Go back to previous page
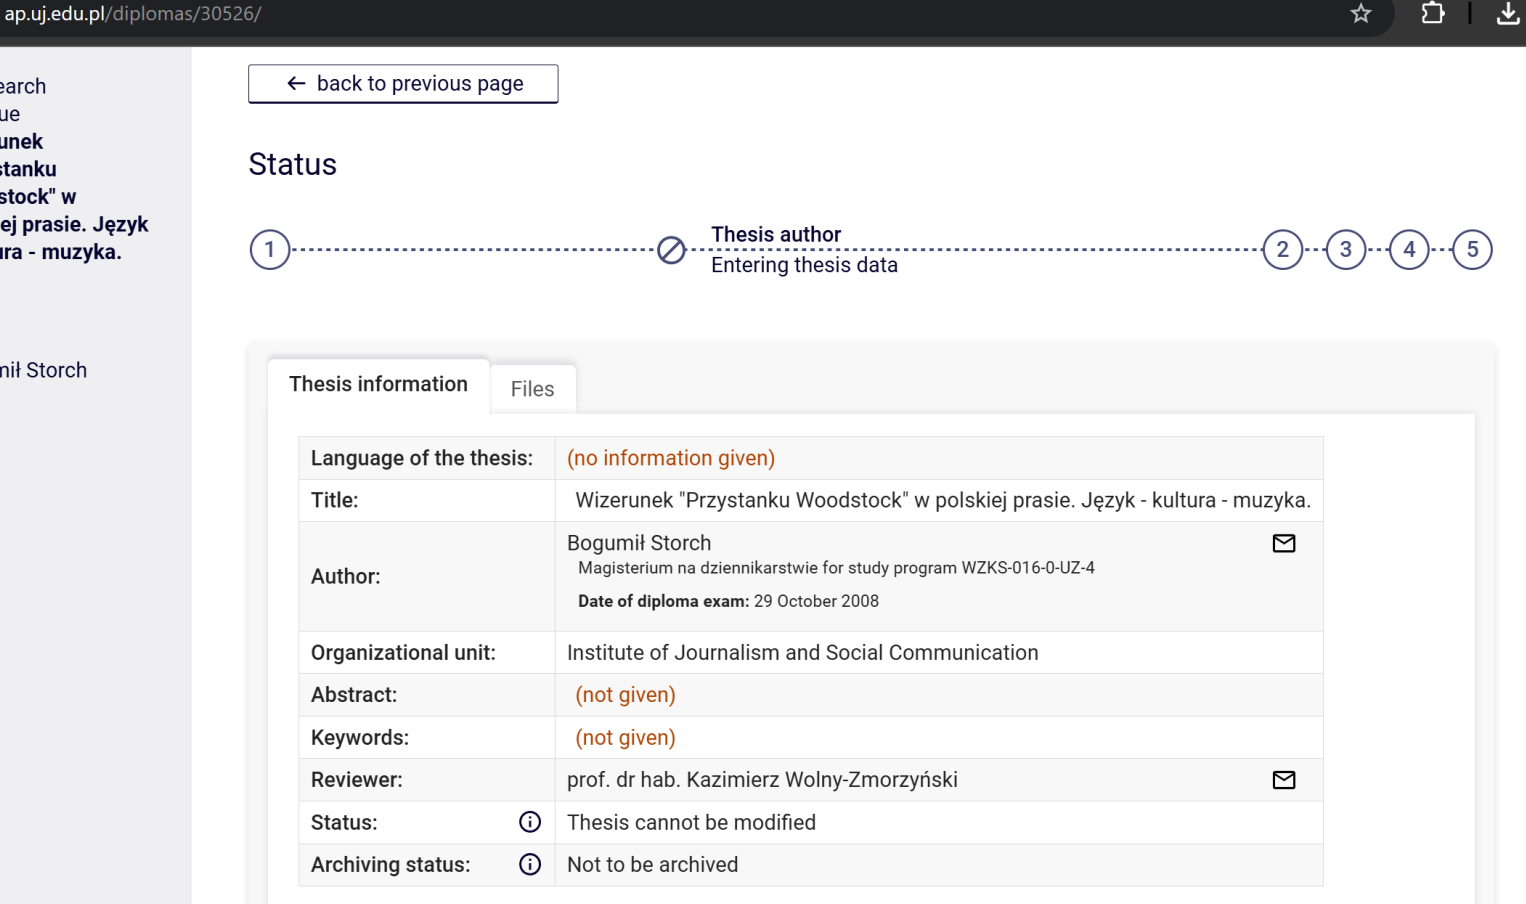This screenshot has height=904, width=1526. 403,84
